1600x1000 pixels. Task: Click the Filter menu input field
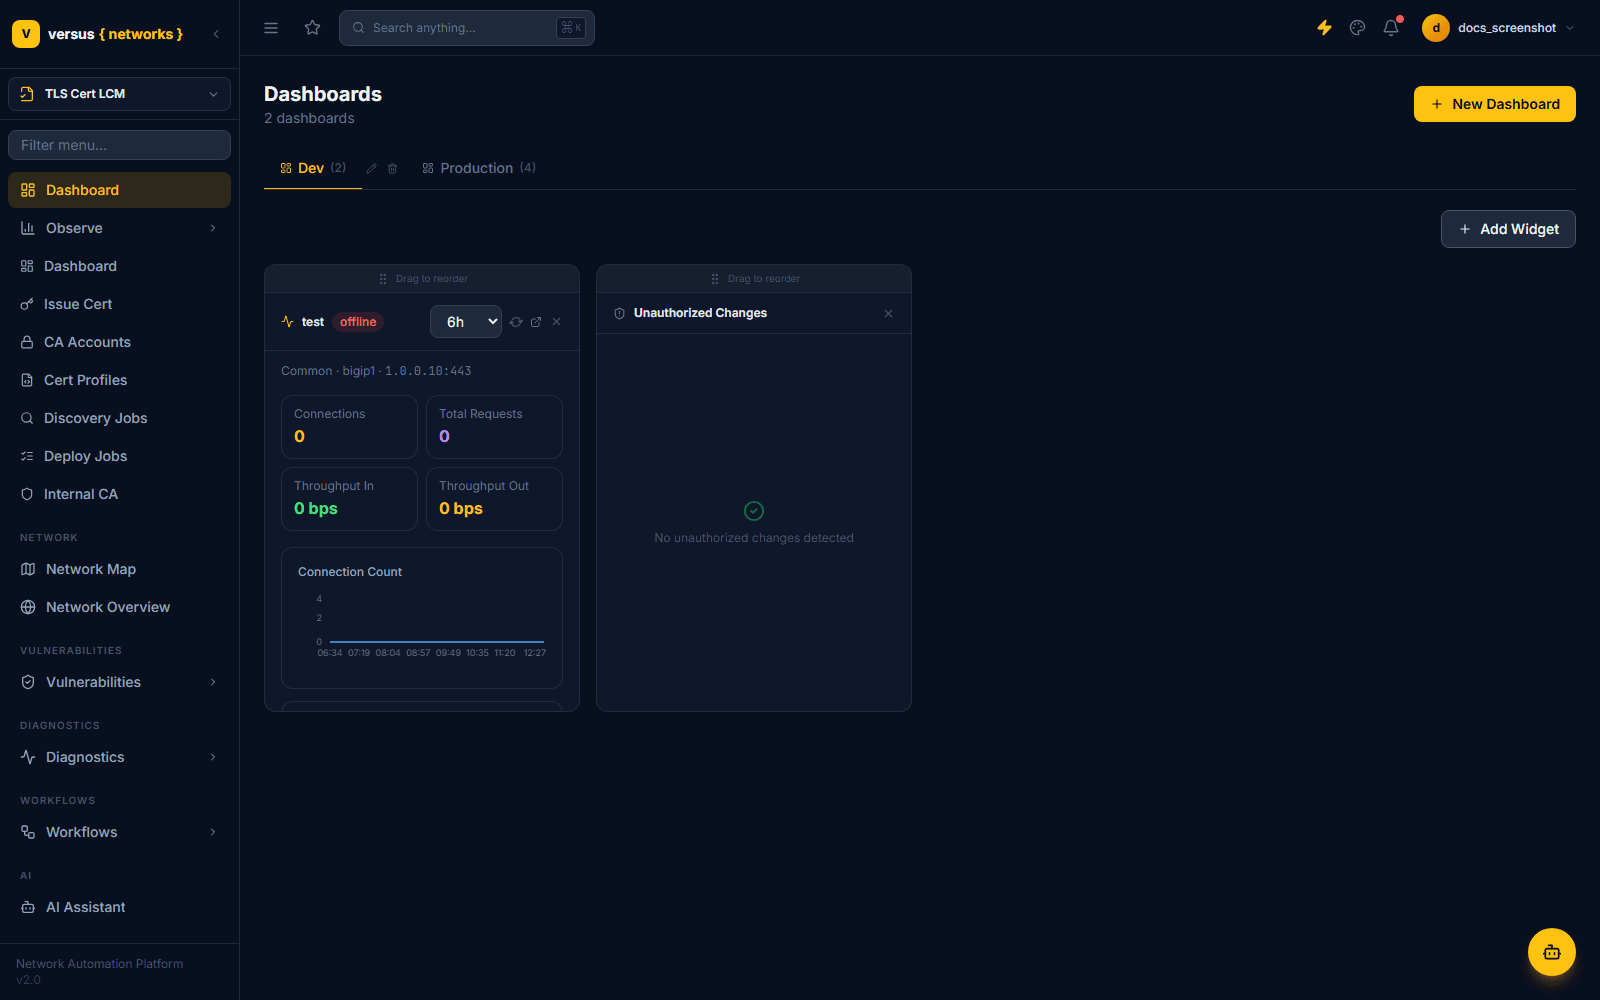[x=119, y=145]
